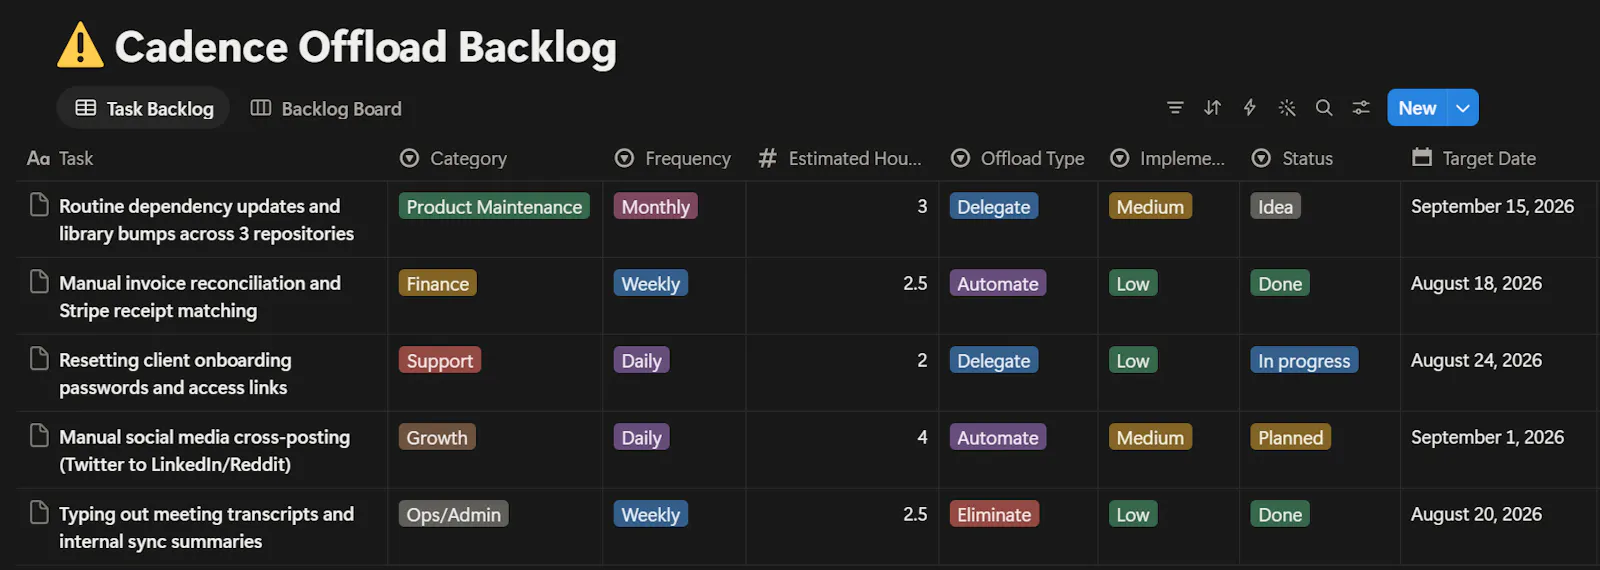Select the Task Backlog tab
Viewport: 1600px width, 570px height.
coord(144,108)
